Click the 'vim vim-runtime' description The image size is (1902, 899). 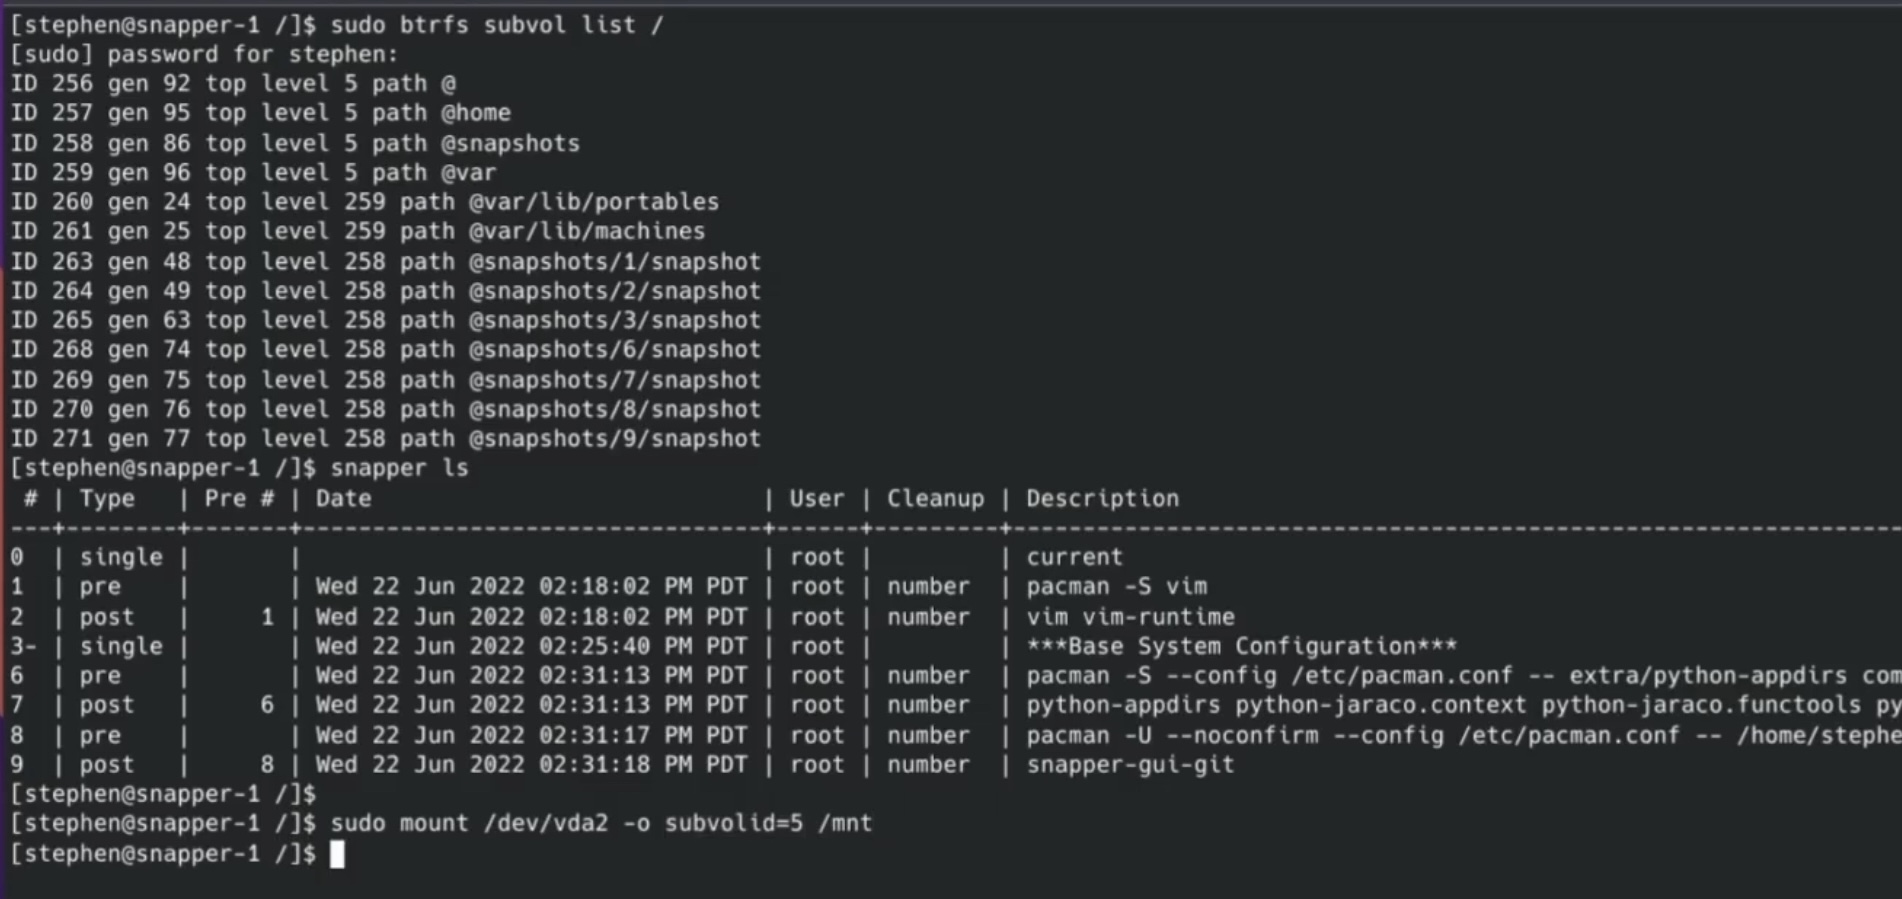pyautogui.click(x=1130, y=617)
